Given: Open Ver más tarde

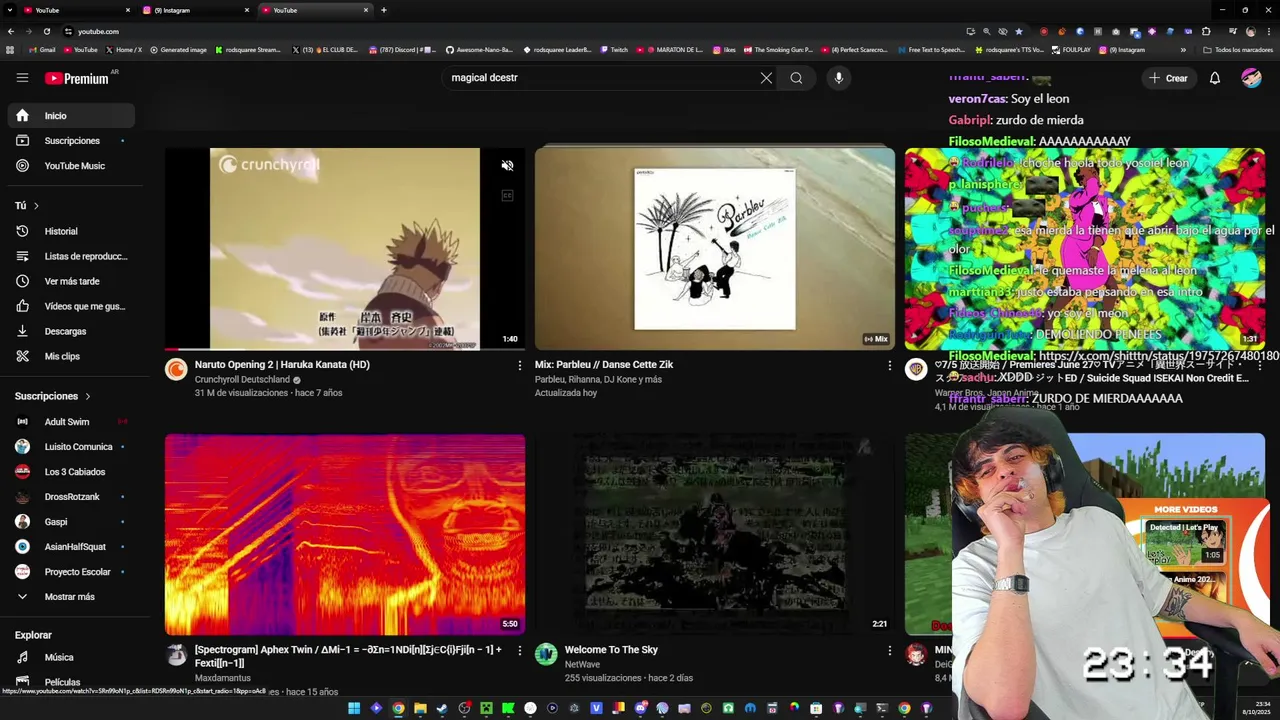Looking at the screenshot, I should tap(71, 281).
